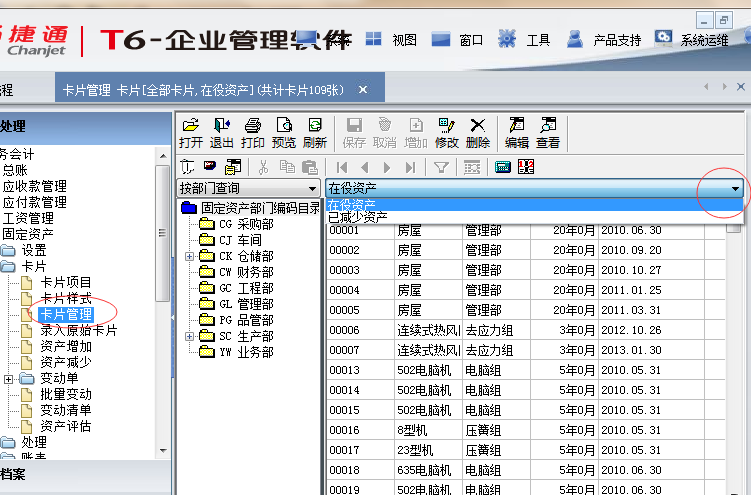Click the 打印 (Print) toolbar icon
751x495 pixels.
pos(253,131)
